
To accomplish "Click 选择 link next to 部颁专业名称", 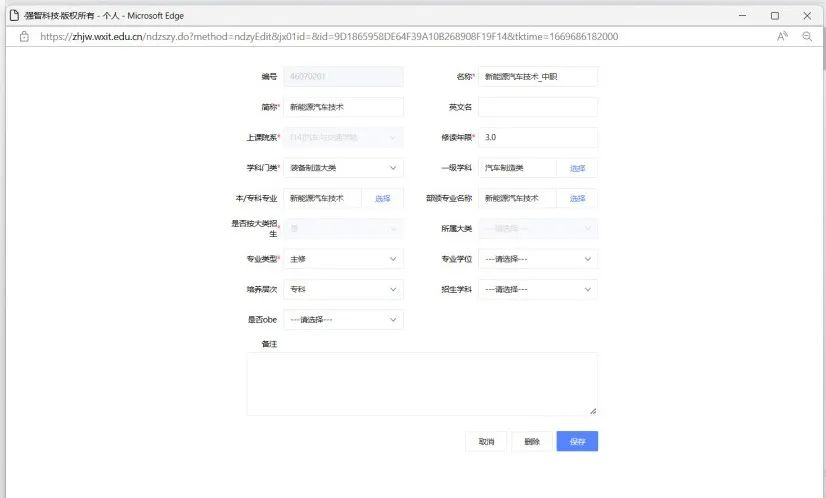I will pyautogui.click(x=577, y=198).
